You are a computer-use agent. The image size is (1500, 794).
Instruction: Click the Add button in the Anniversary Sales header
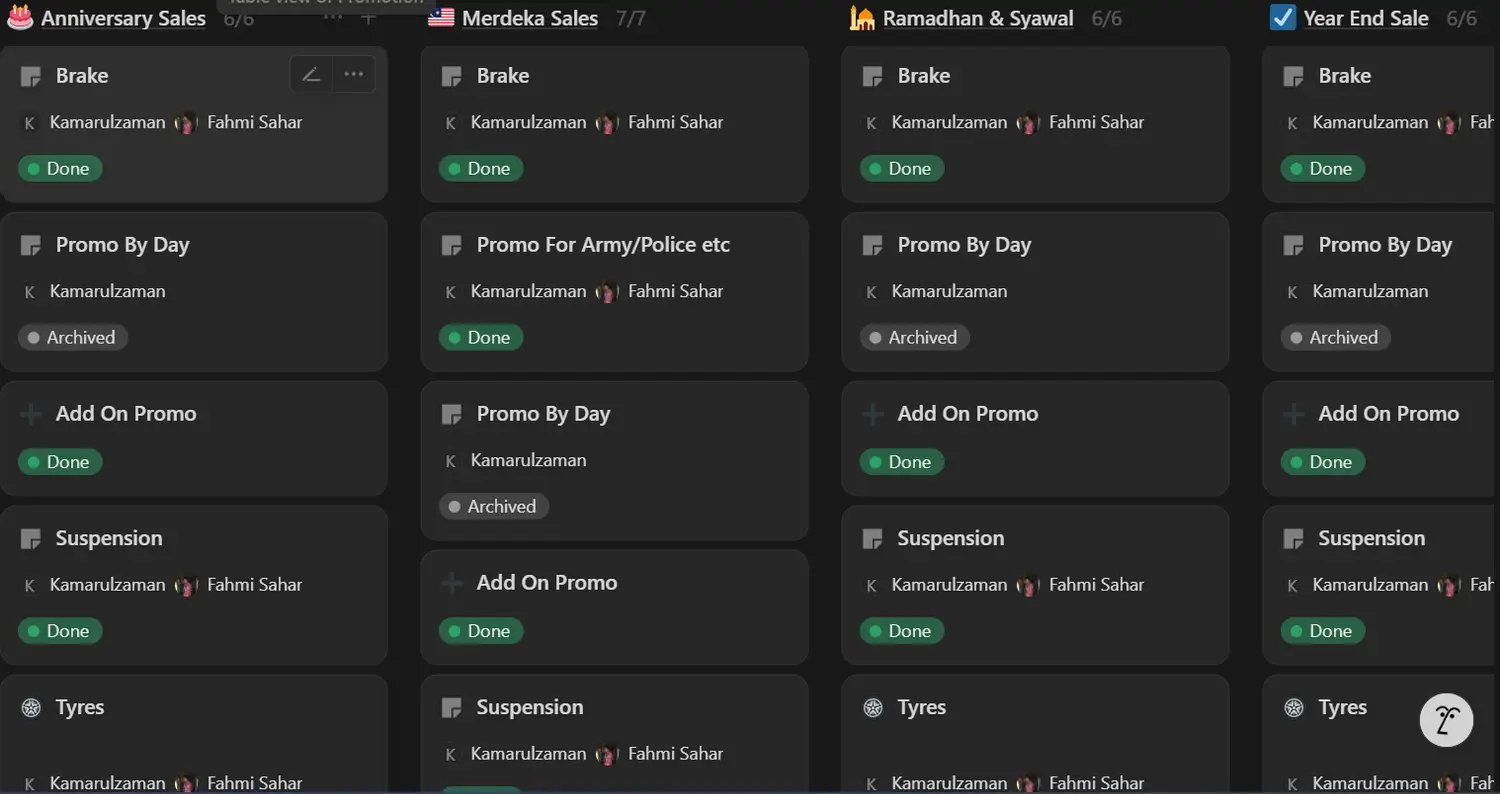368,17
